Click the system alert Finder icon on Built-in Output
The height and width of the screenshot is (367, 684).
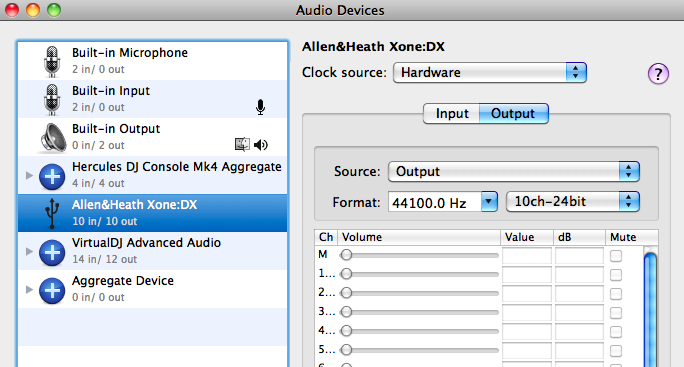click(242, 144)
